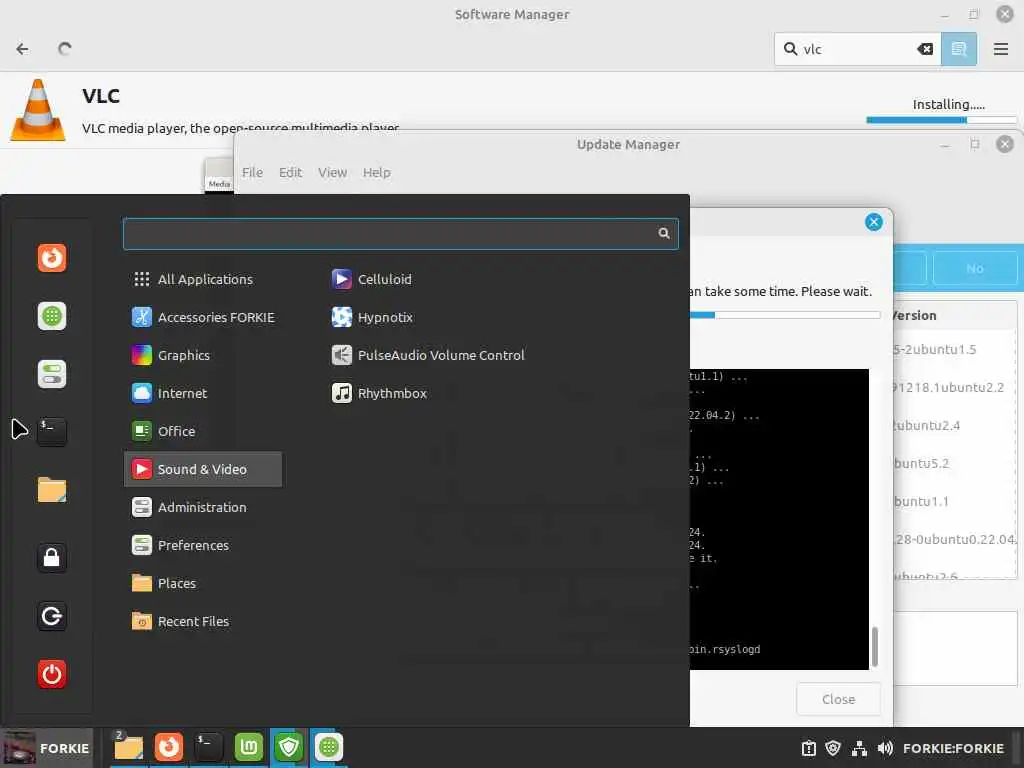Click the red power Quit icon in the menu
The image size is (1024, 768).
(52, 674)
